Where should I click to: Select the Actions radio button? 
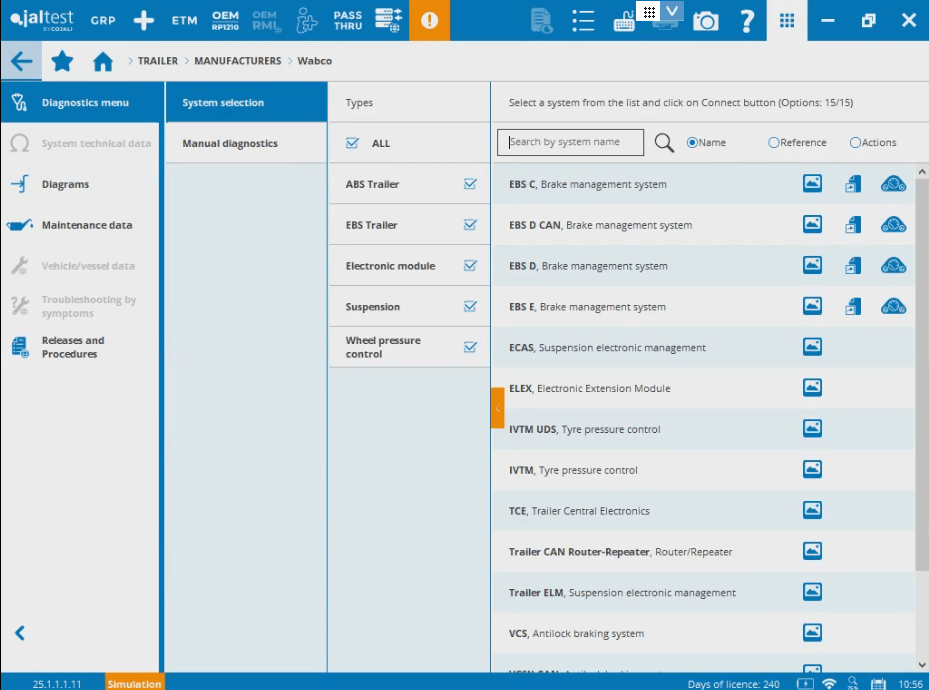pyautogui.click(x=855, y=143)
